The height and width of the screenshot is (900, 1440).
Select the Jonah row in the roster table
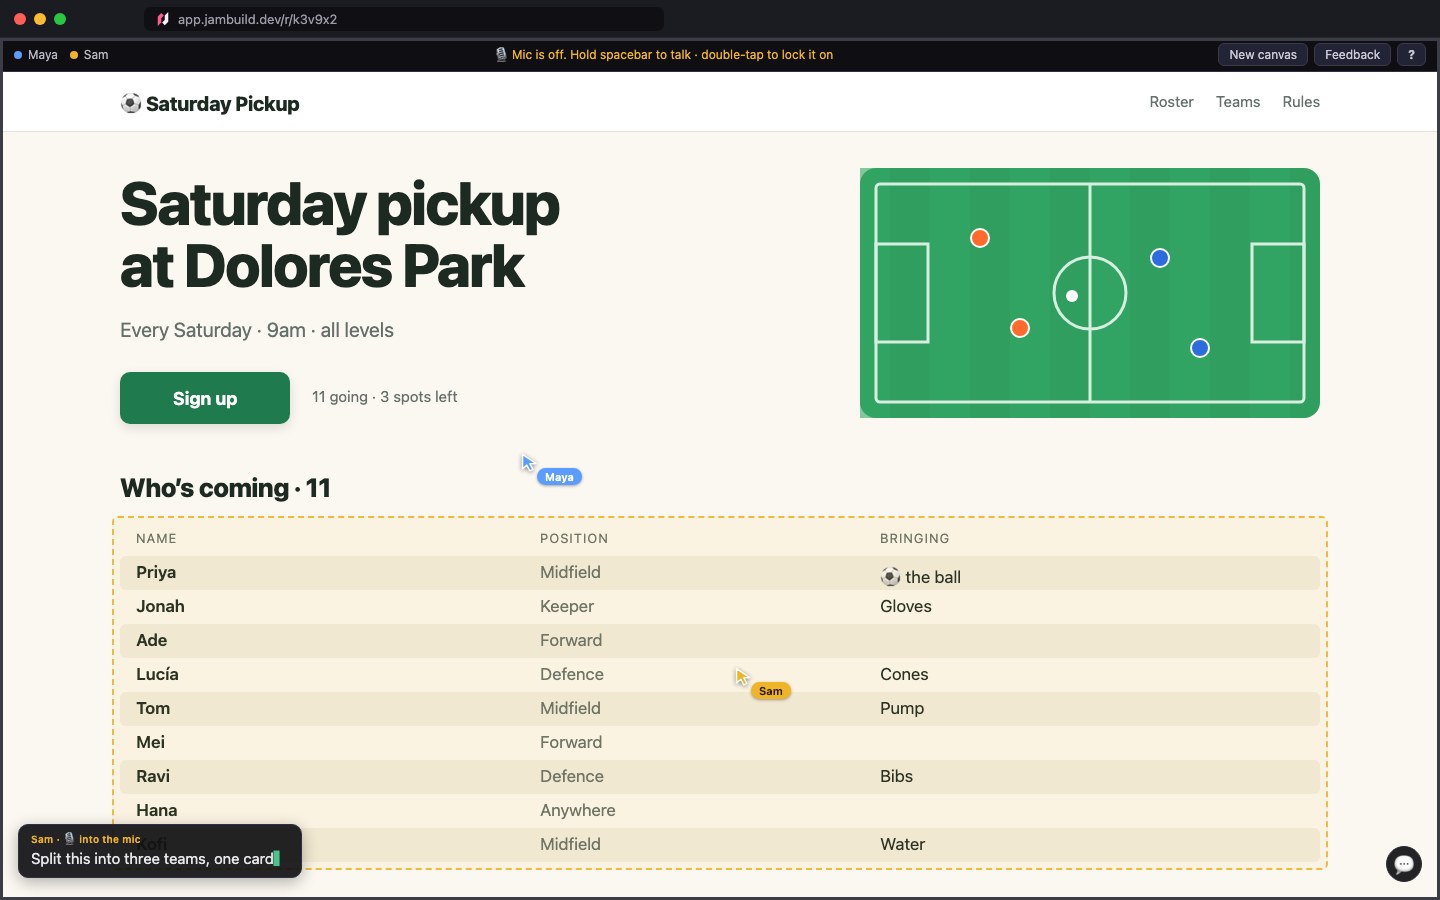[720, 606]
